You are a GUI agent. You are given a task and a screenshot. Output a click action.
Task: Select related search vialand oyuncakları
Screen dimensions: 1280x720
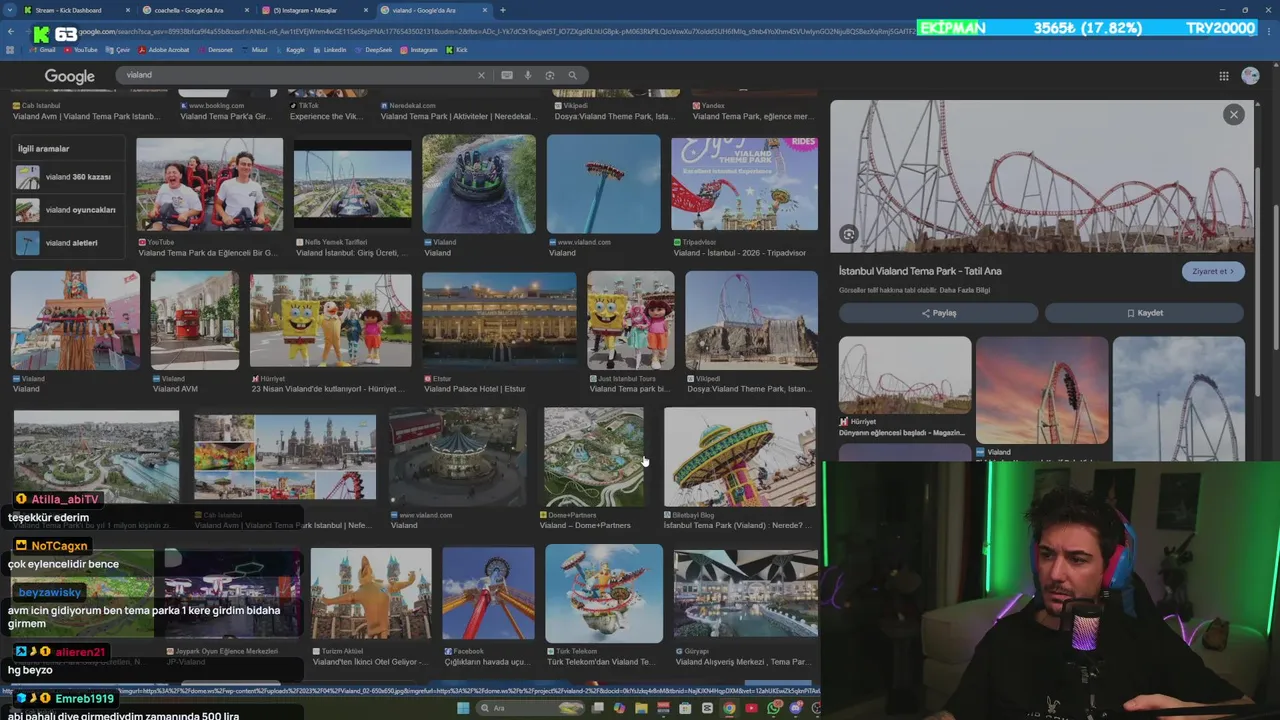point(69,210)
